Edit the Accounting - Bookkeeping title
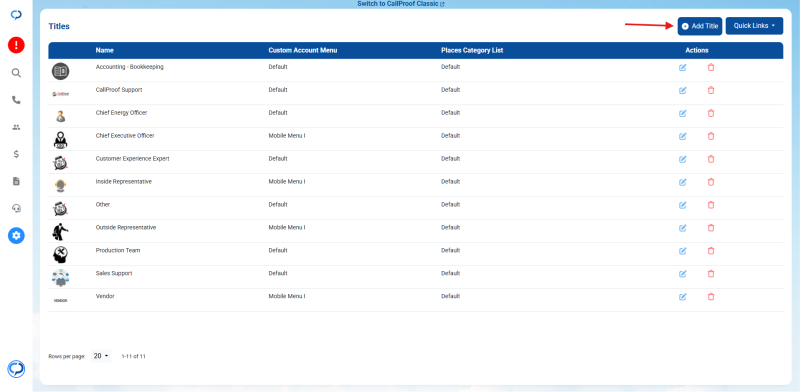 click(x=683, y=67)
